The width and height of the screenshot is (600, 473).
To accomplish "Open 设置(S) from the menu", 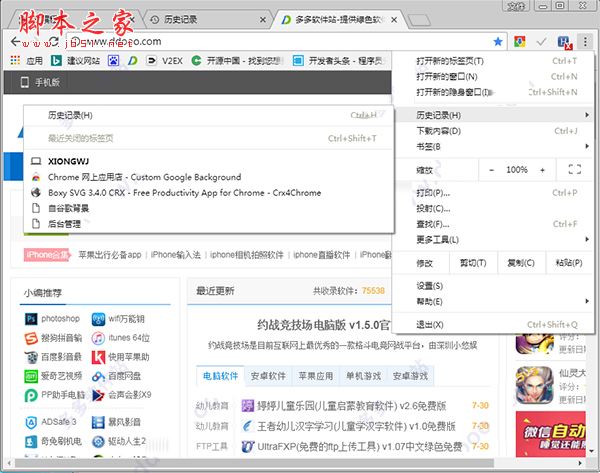I will pyautogui.click(x=494, y=286).
